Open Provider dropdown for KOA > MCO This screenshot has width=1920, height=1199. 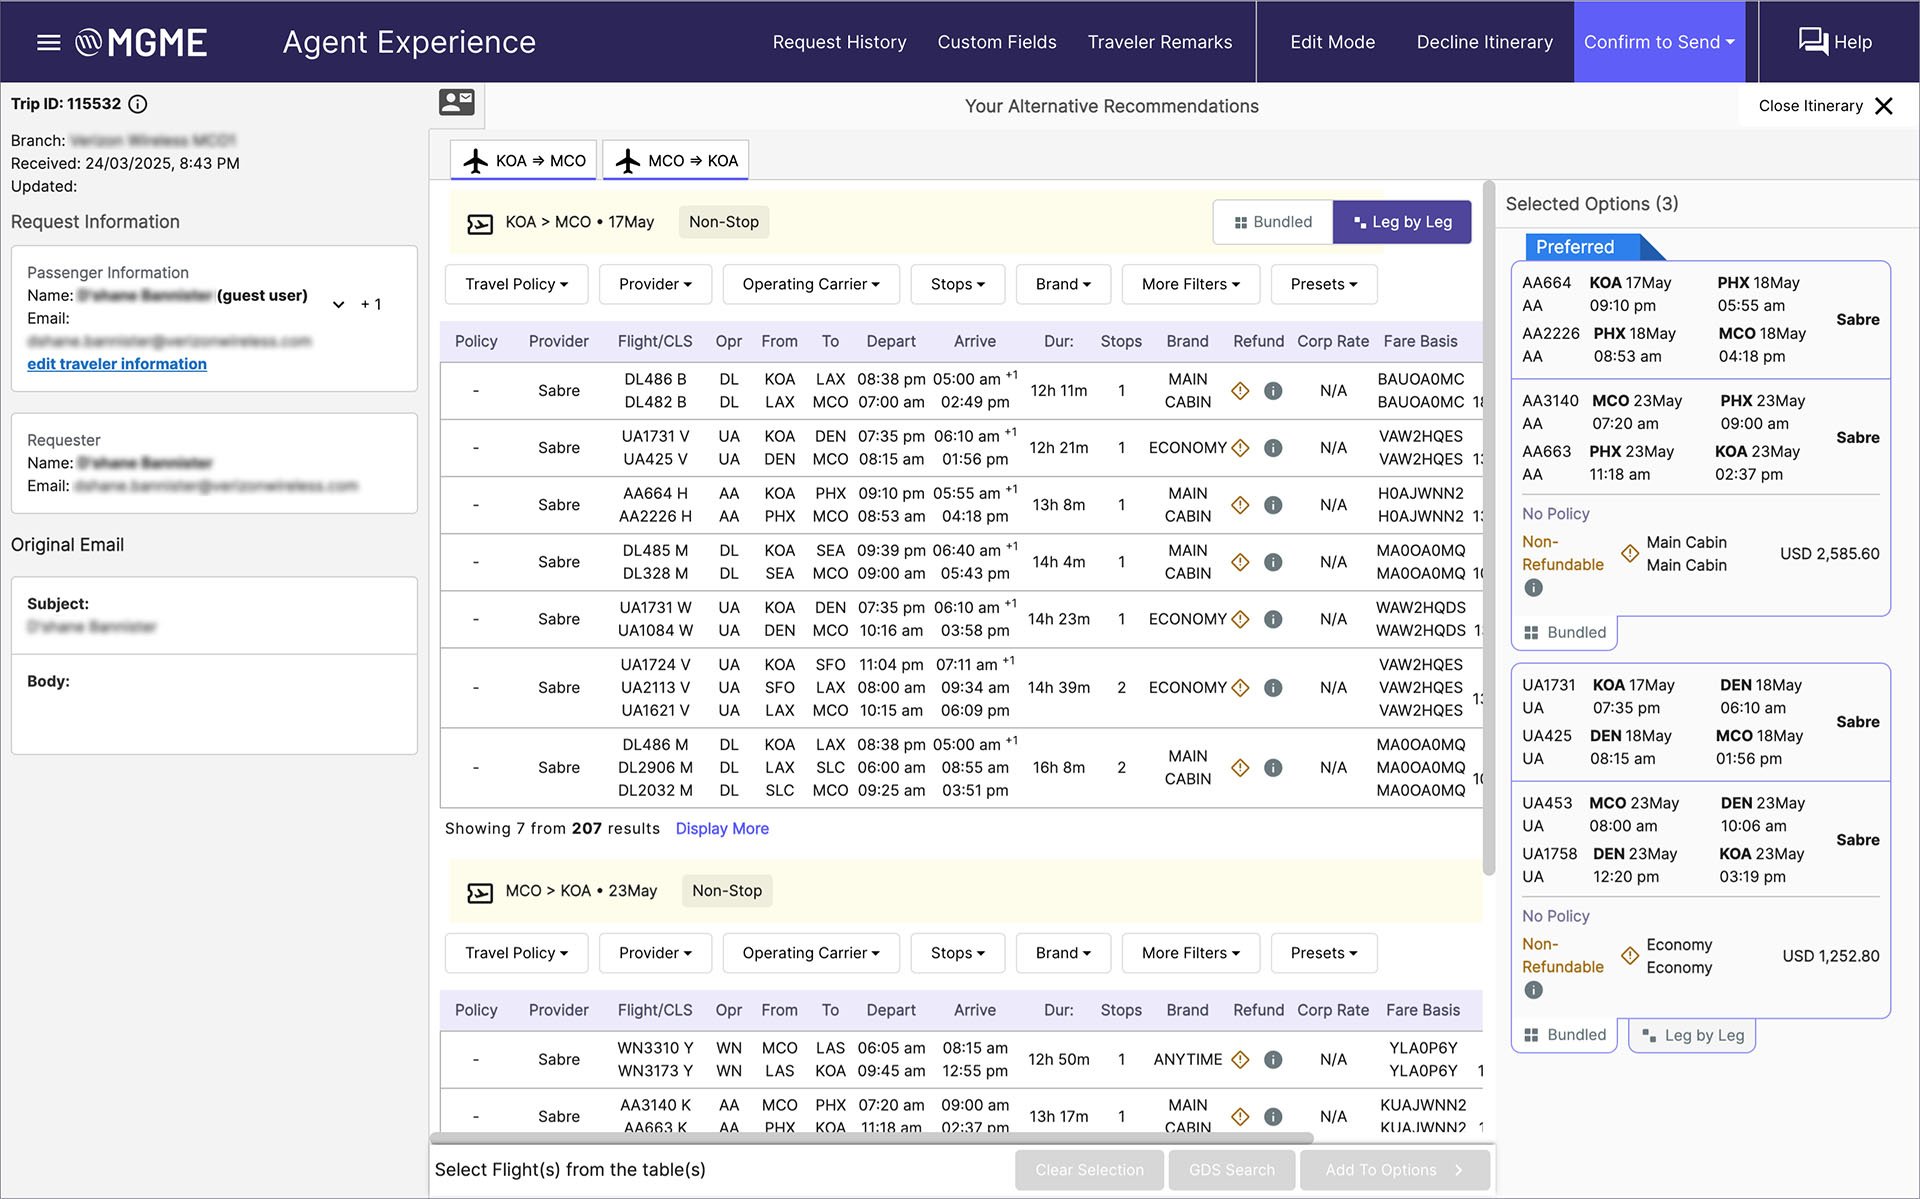coord(655,284)
